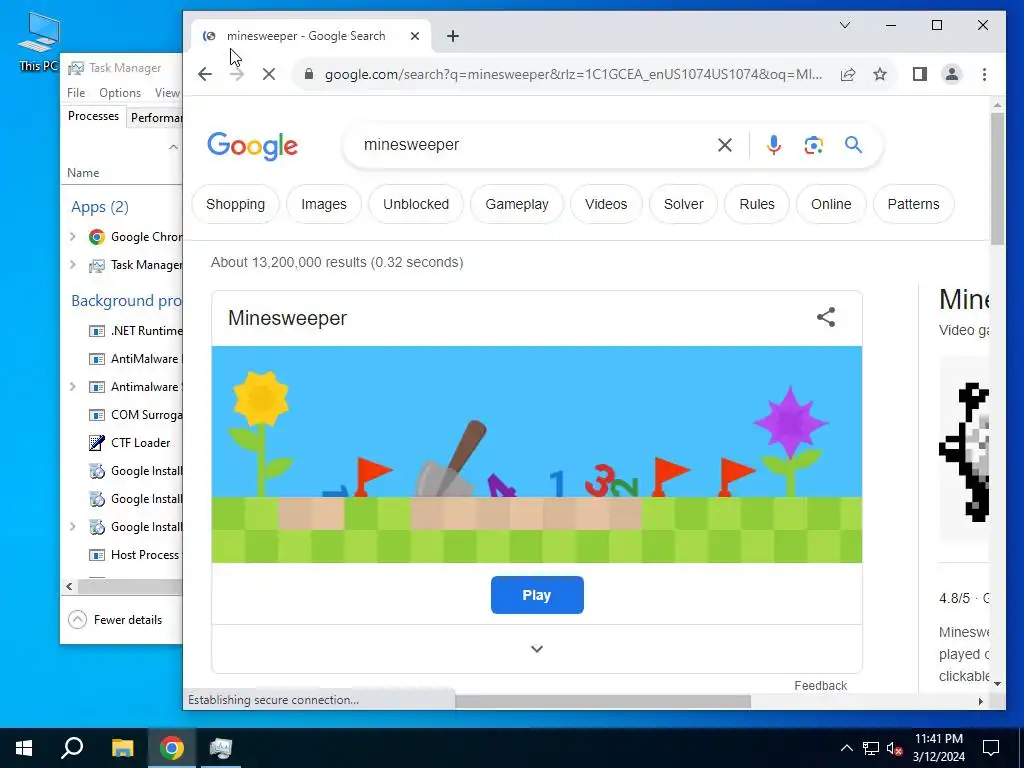The width and height of the screenshot is (1024, 768).
Task: Search by image with Google Lens icon
Action: coord(813,145)
